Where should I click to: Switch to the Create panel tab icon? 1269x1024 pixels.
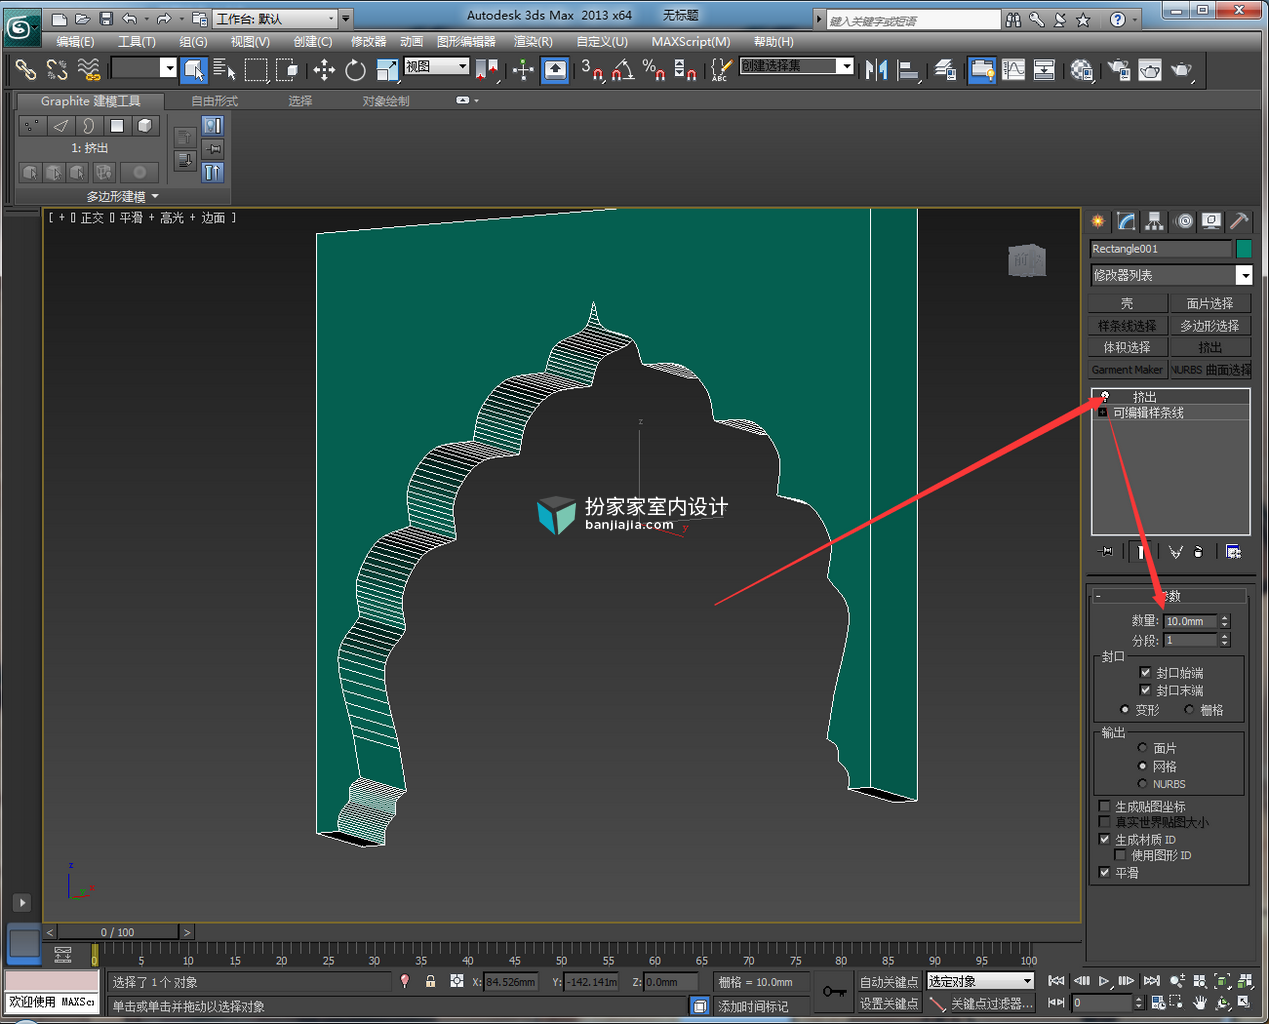1098,221
